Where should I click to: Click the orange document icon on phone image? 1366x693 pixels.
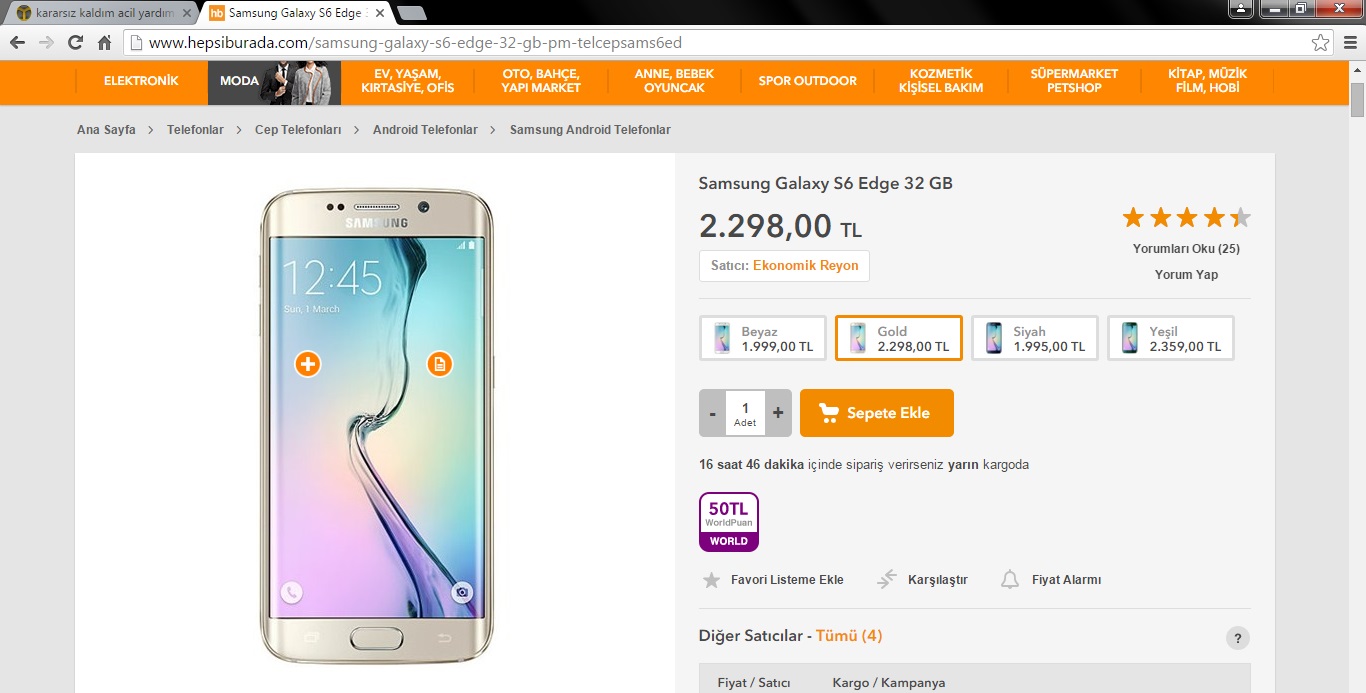[x=439, y=364]
